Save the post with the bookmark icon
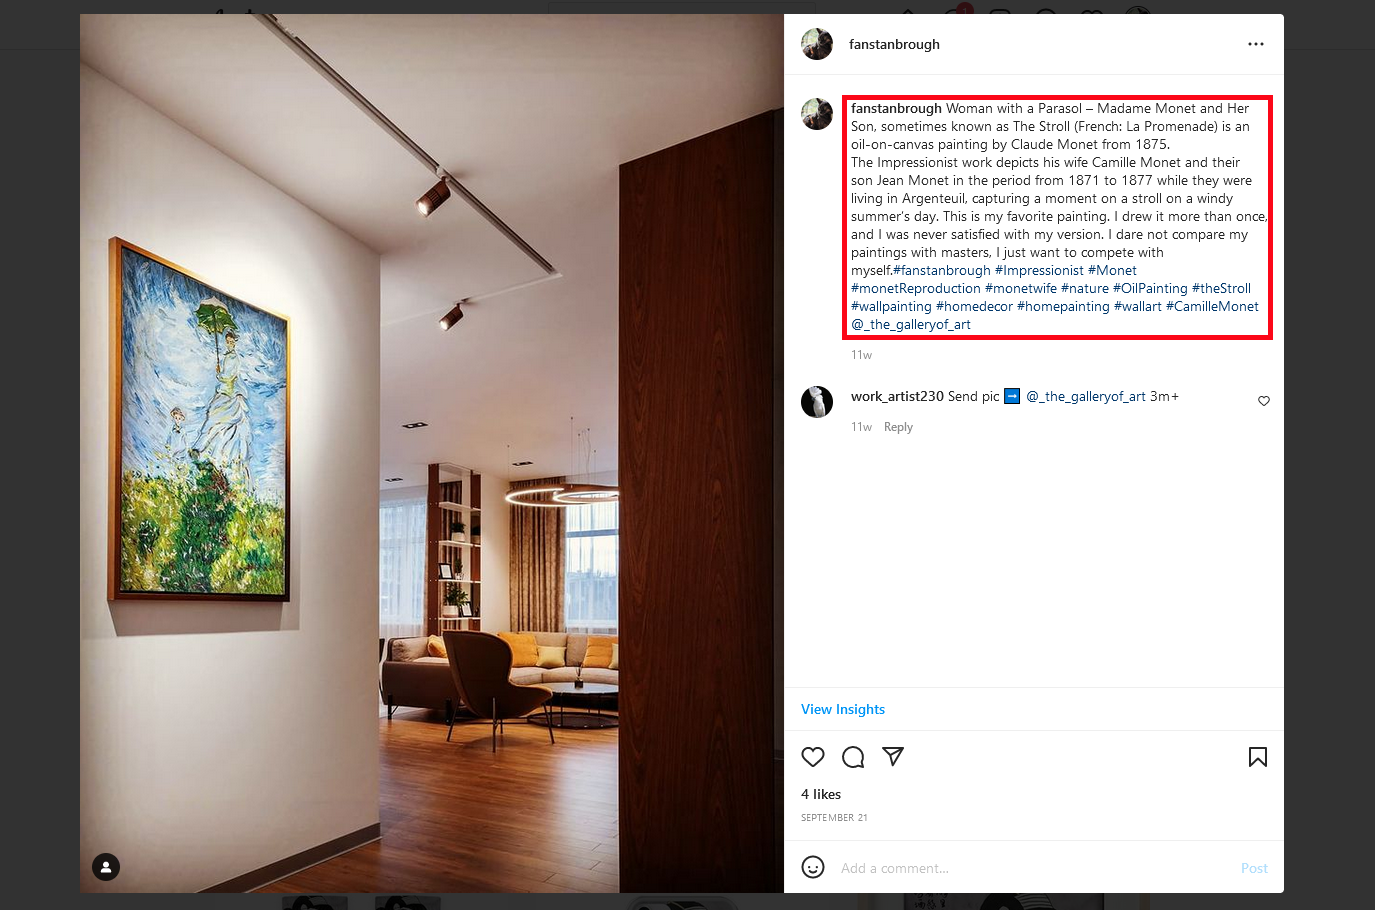 pyautogui.click(x=1258, y=757)
